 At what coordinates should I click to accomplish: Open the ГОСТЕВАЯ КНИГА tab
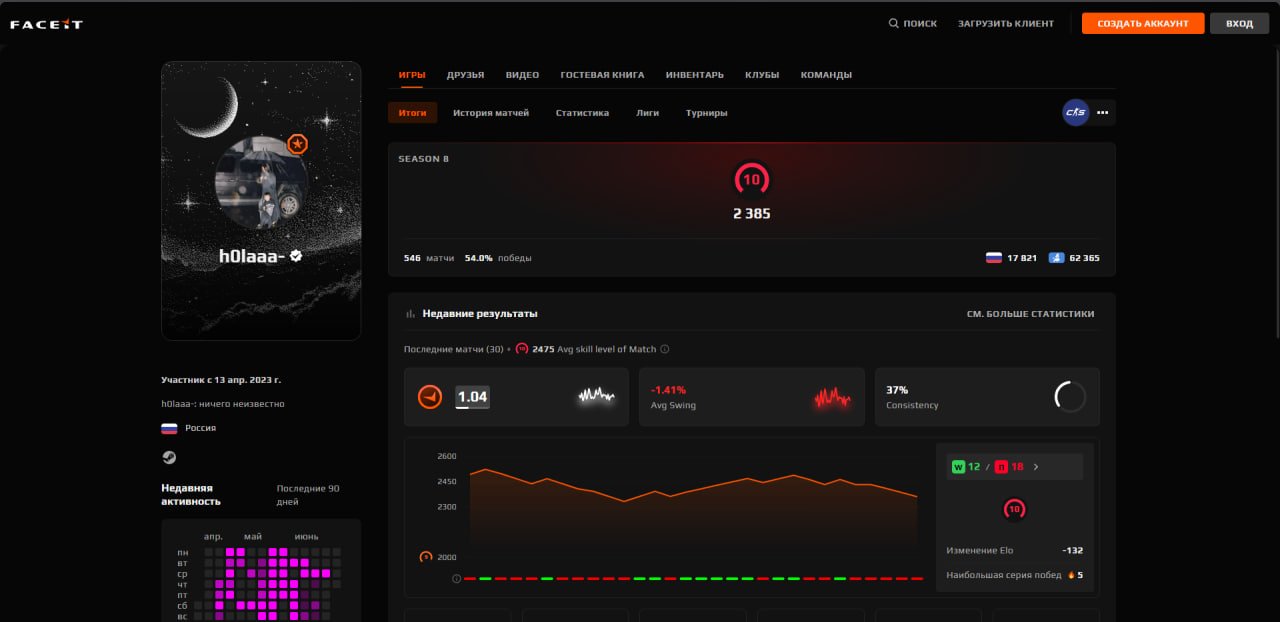point(602,75)
